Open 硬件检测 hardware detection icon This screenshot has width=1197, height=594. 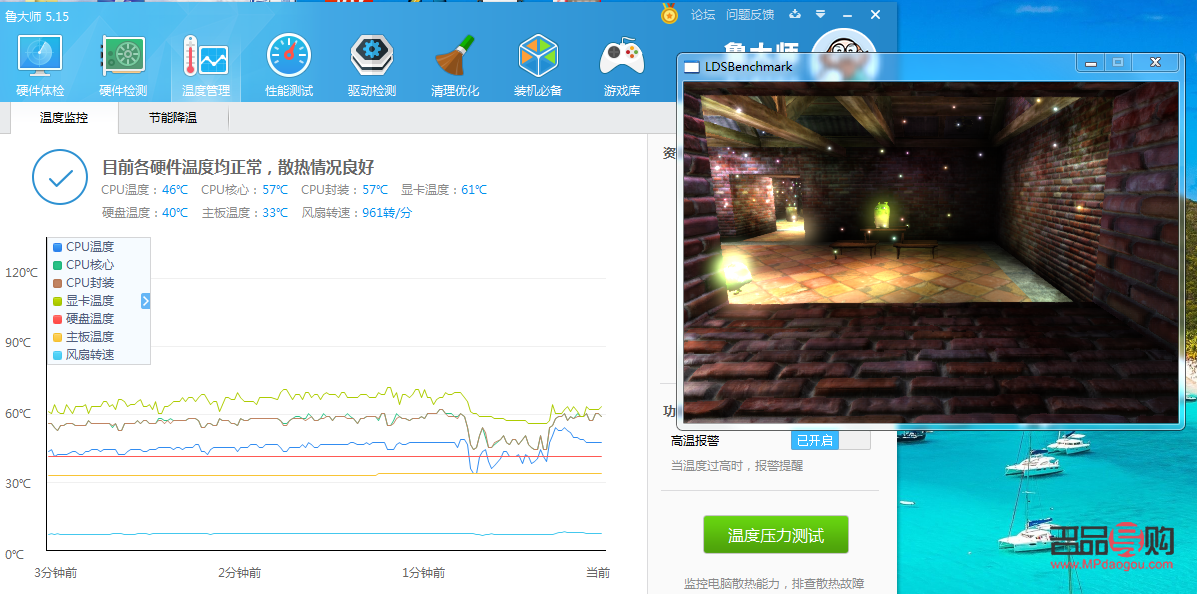(x=123, y=62)
